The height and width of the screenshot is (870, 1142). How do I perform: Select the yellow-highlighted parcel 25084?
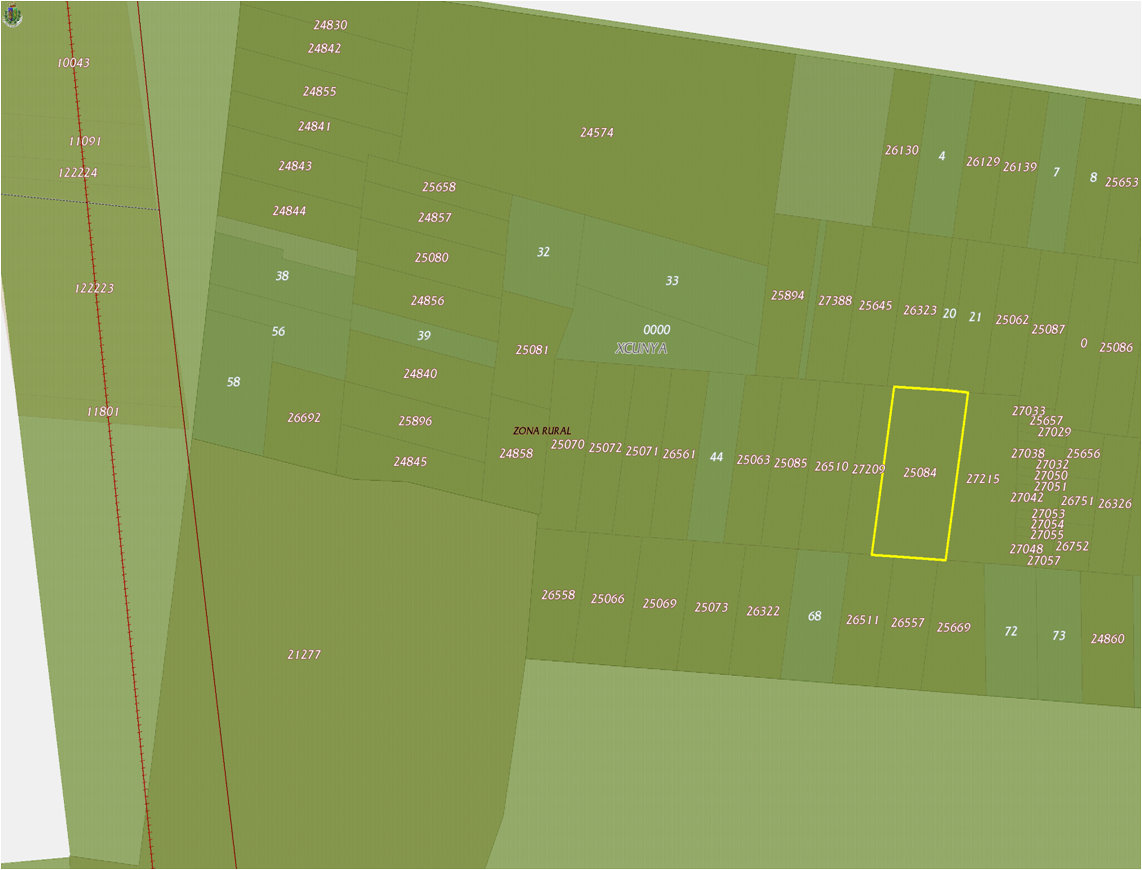pyautogui.click(x=919, y=473)
